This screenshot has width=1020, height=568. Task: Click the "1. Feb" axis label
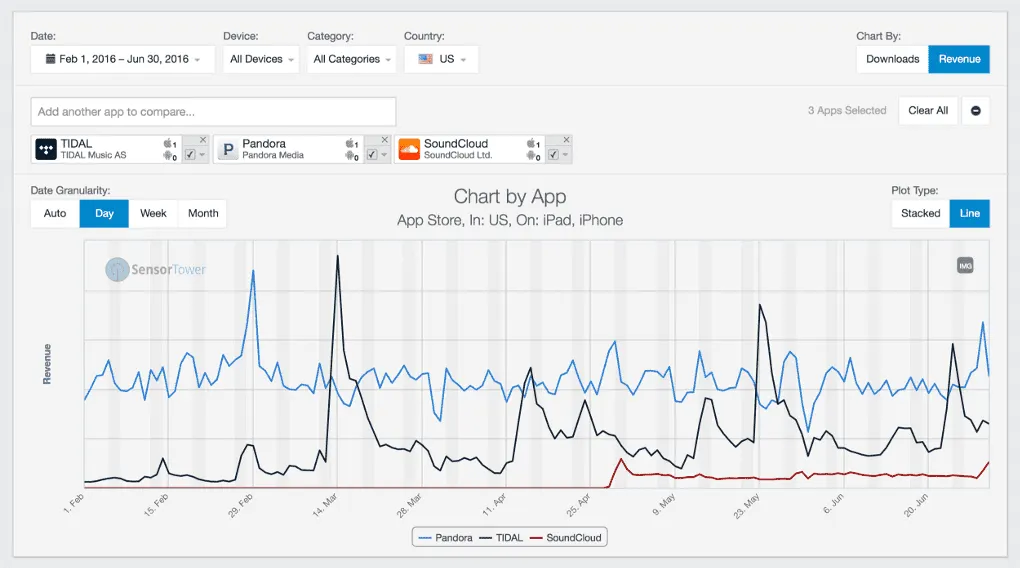coord(74,504)
